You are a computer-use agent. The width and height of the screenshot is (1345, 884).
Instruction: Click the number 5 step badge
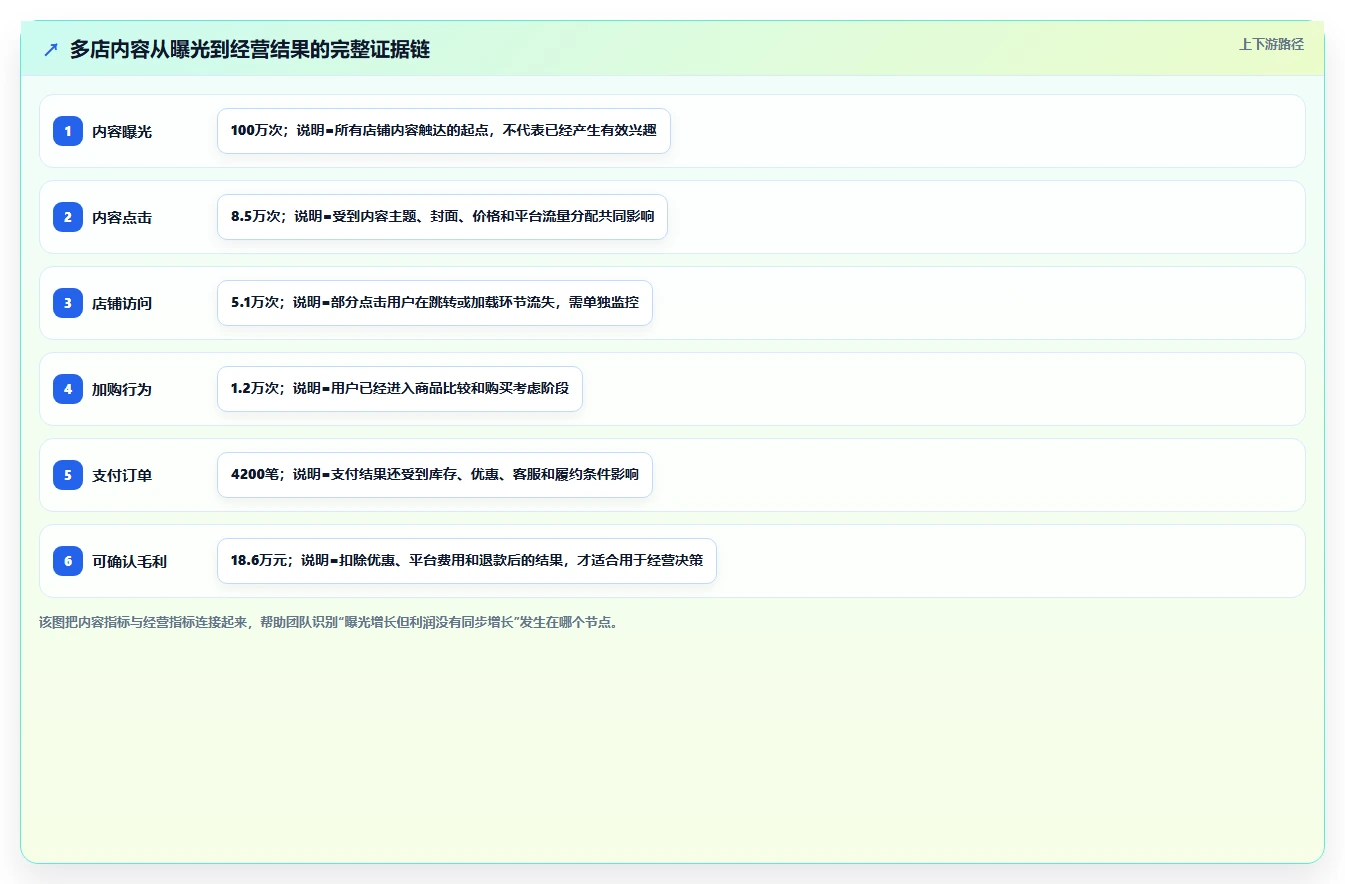click(68, 475)
